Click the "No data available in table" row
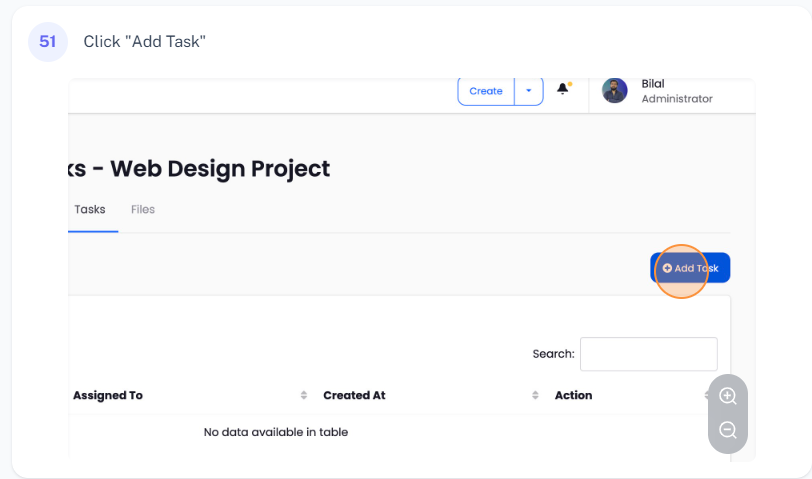 276,432
